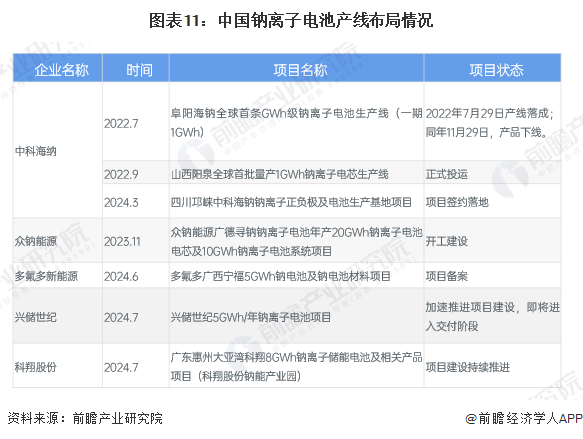Click the 2023.11 date cell

click(x=136, y=241)
